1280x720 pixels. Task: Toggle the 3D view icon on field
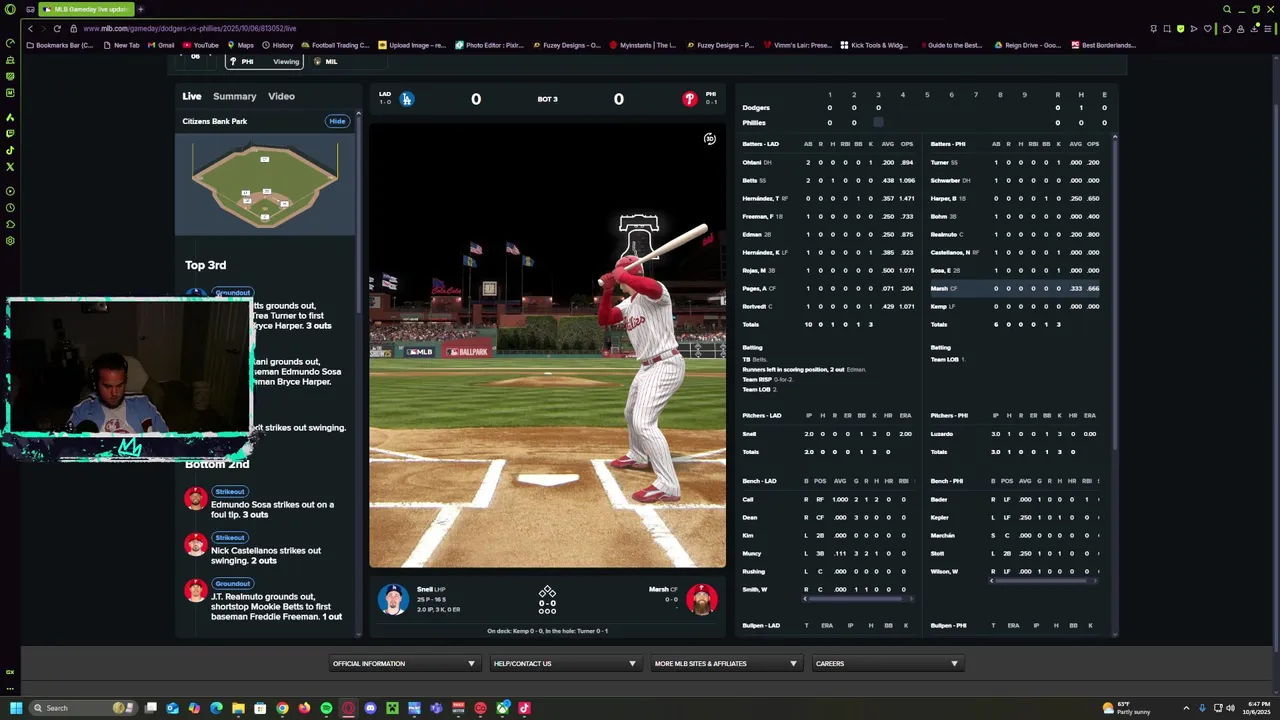pyautogui.click(x=710, y=139)
